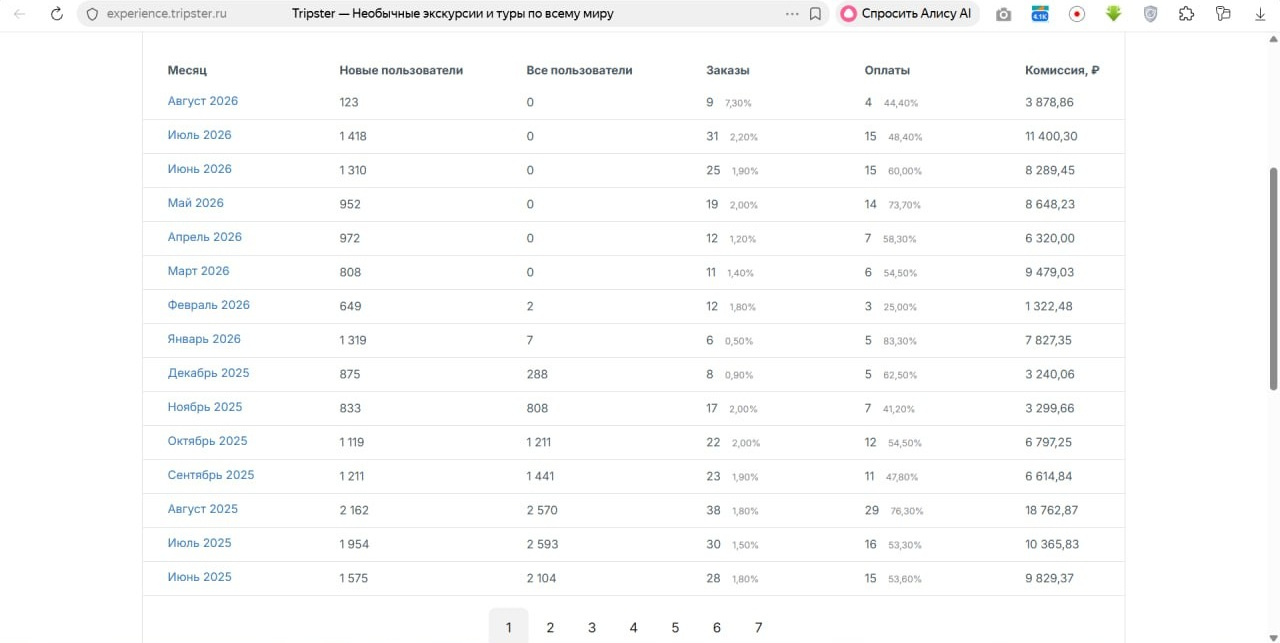Bookmark the page via the bookmark icon
Viewport: 1280px width, 643px height.
(x=816, y=14)
